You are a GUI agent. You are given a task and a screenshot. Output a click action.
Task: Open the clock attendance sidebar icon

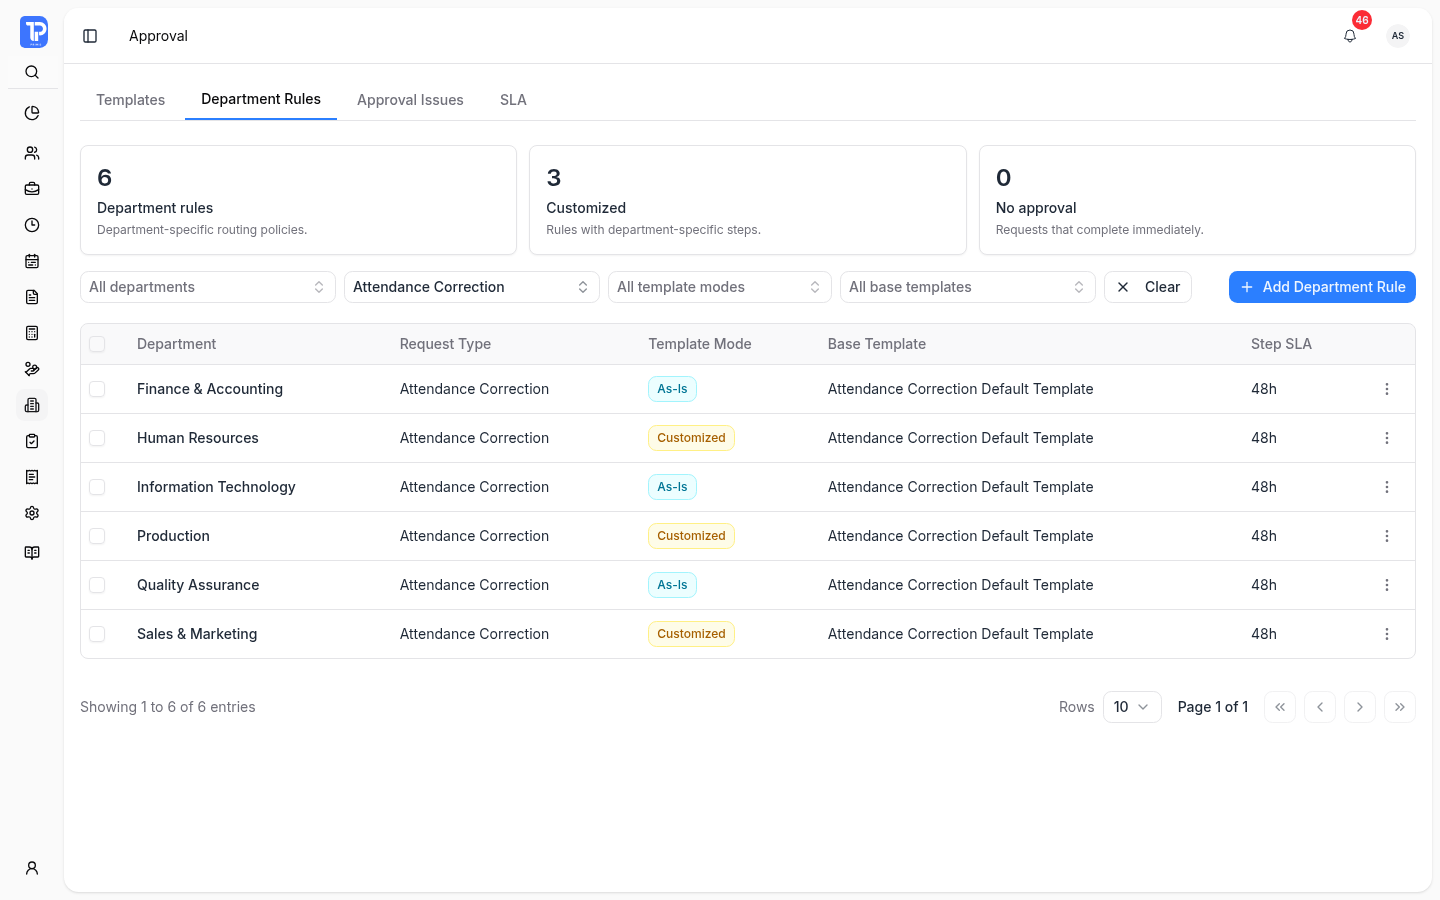(32, 225)
